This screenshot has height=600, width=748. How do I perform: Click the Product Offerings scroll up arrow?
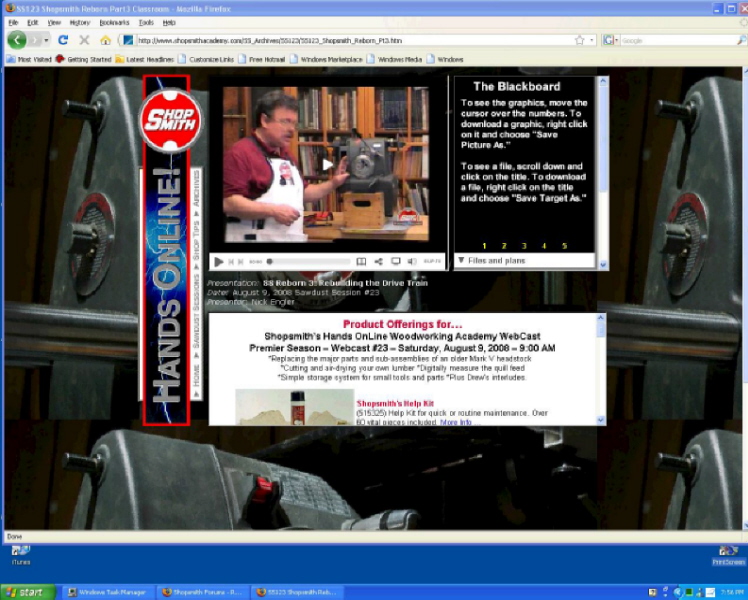(x=601, y=318)
